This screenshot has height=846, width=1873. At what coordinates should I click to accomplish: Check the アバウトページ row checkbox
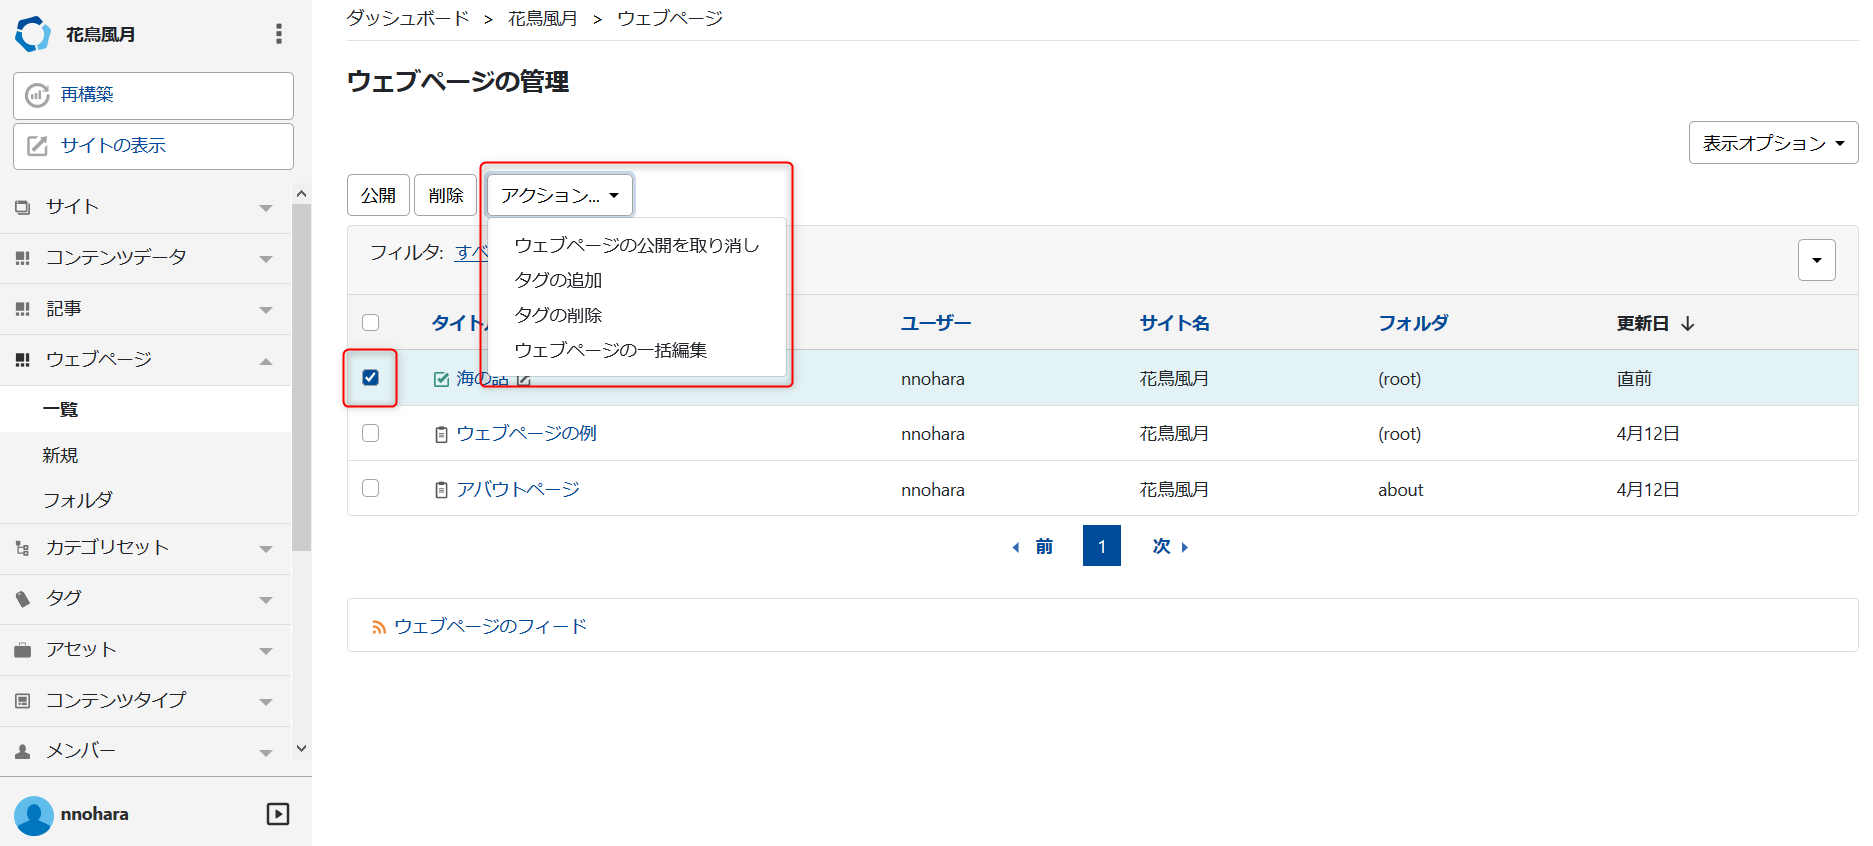(x=371, y=488)
